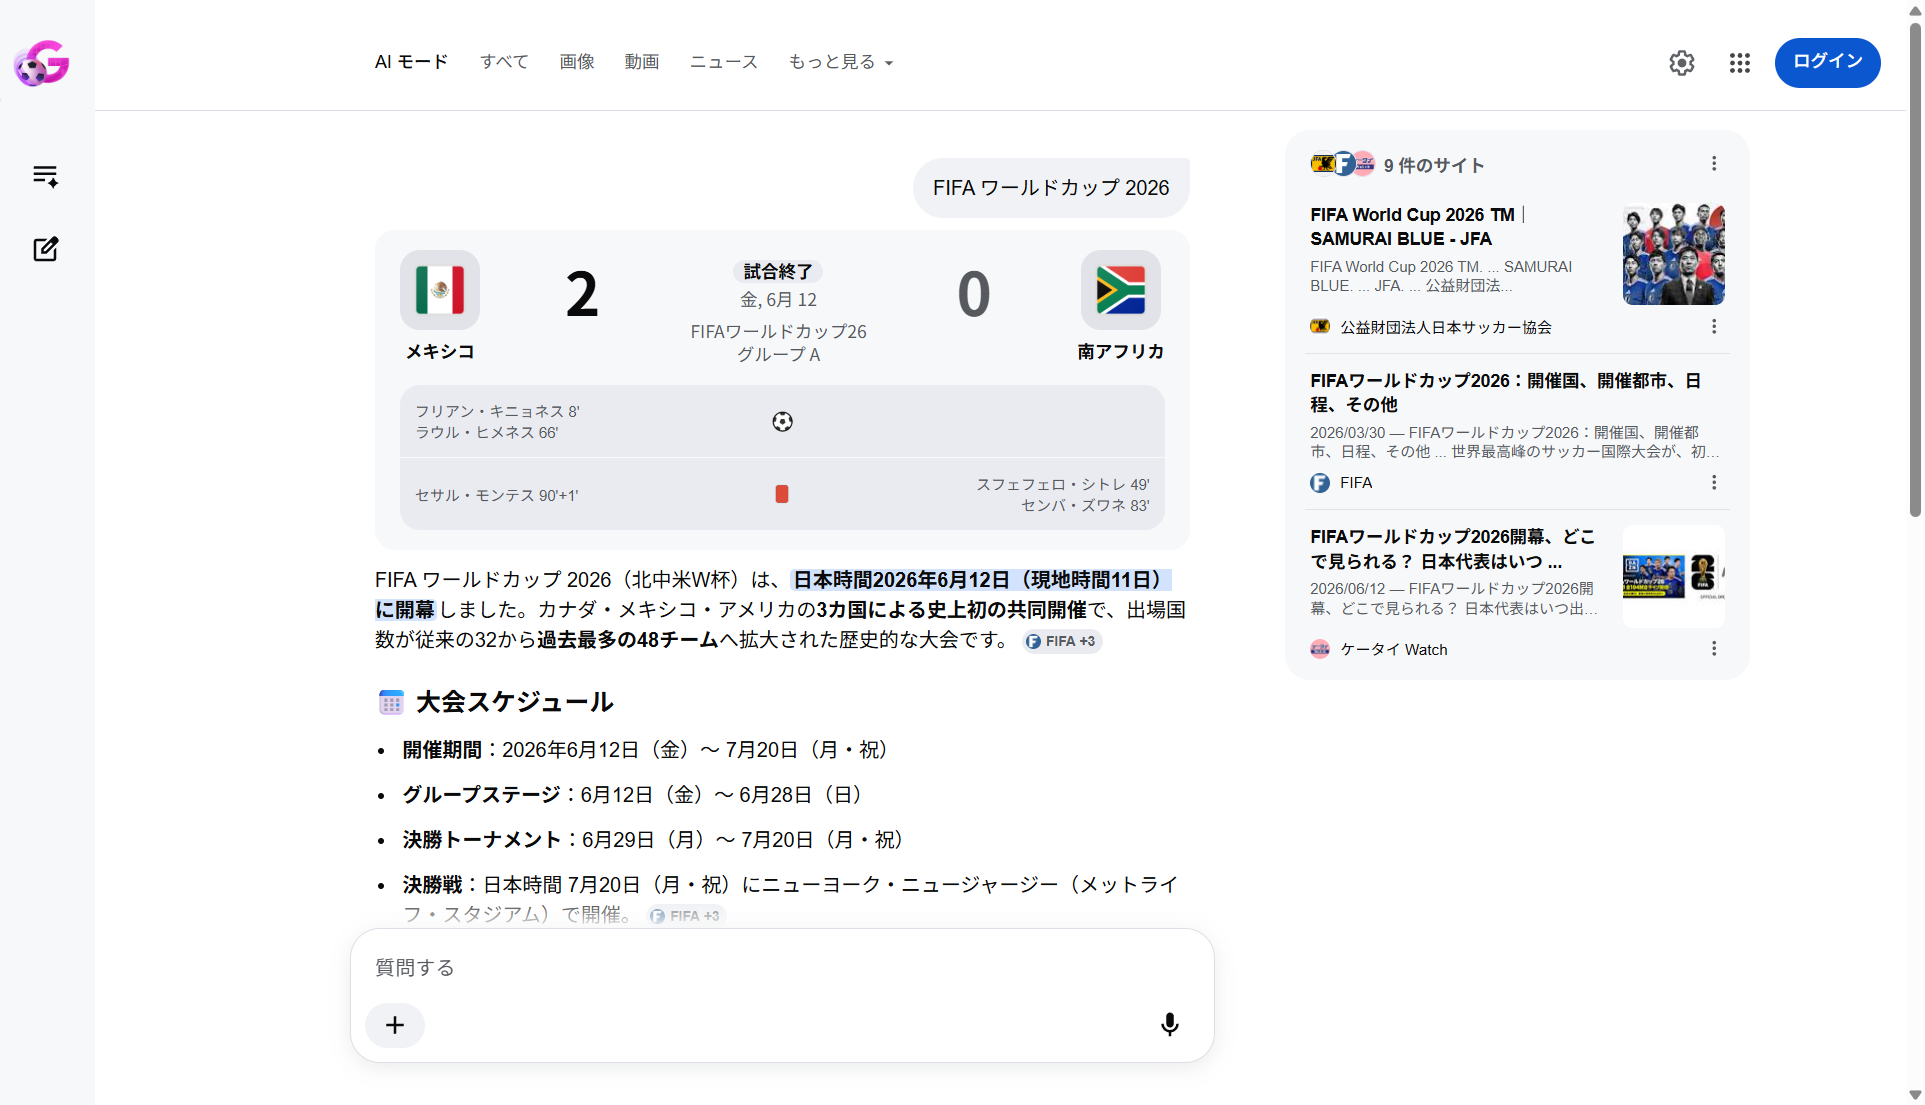
Task: Open options for the FIFA source result
Action: (1714, 483)
